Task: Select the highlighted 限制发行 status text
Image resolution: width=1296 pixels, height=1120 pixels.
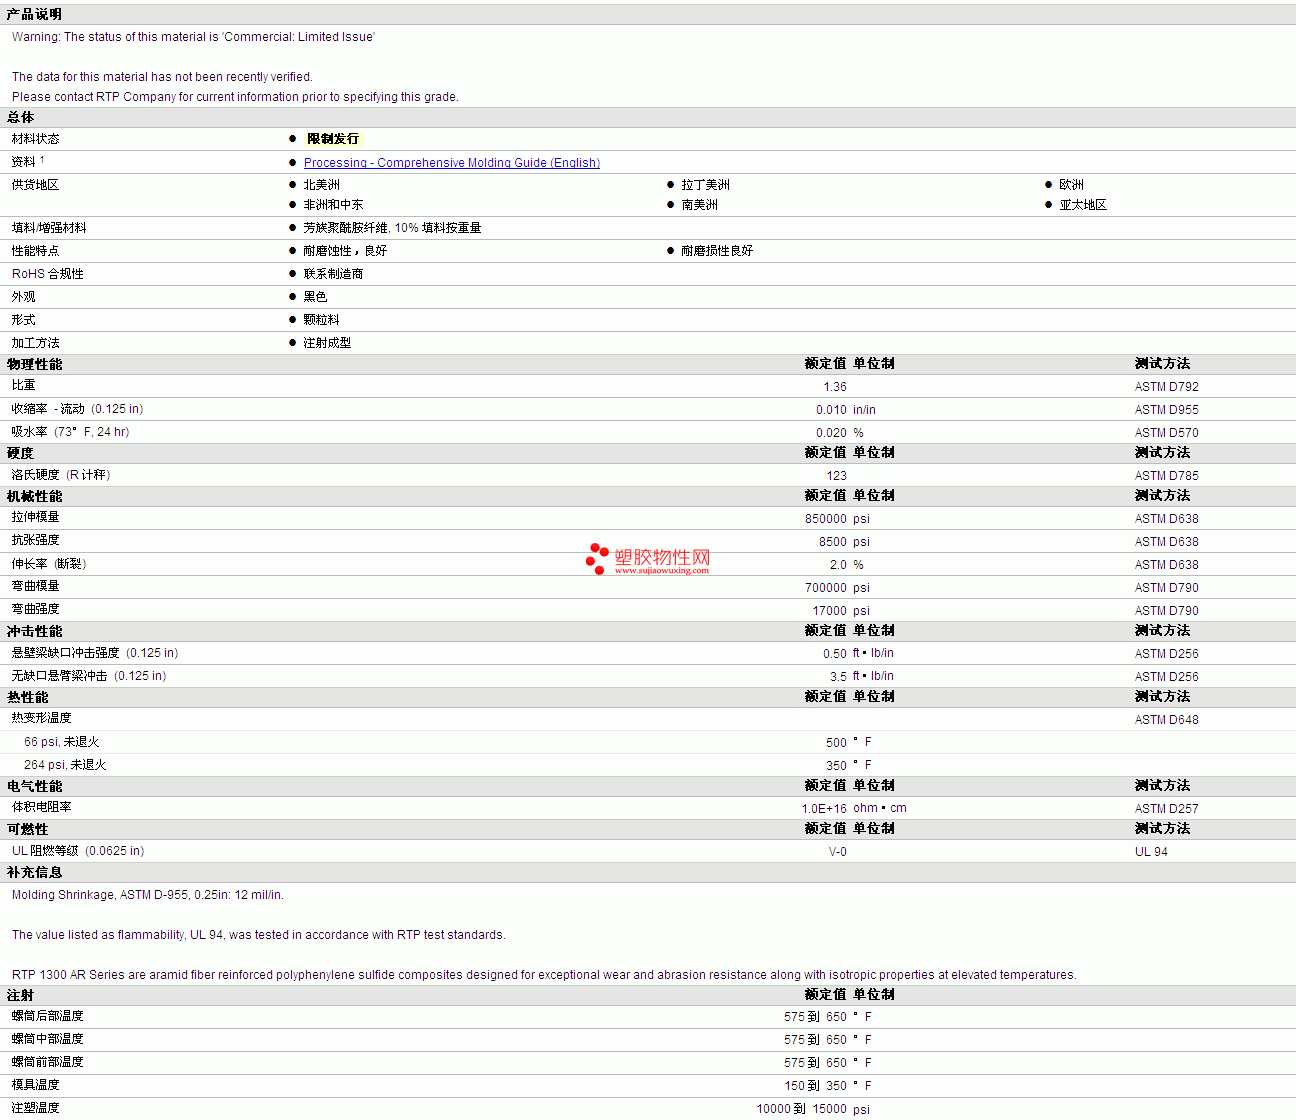Action: point(332,139)
